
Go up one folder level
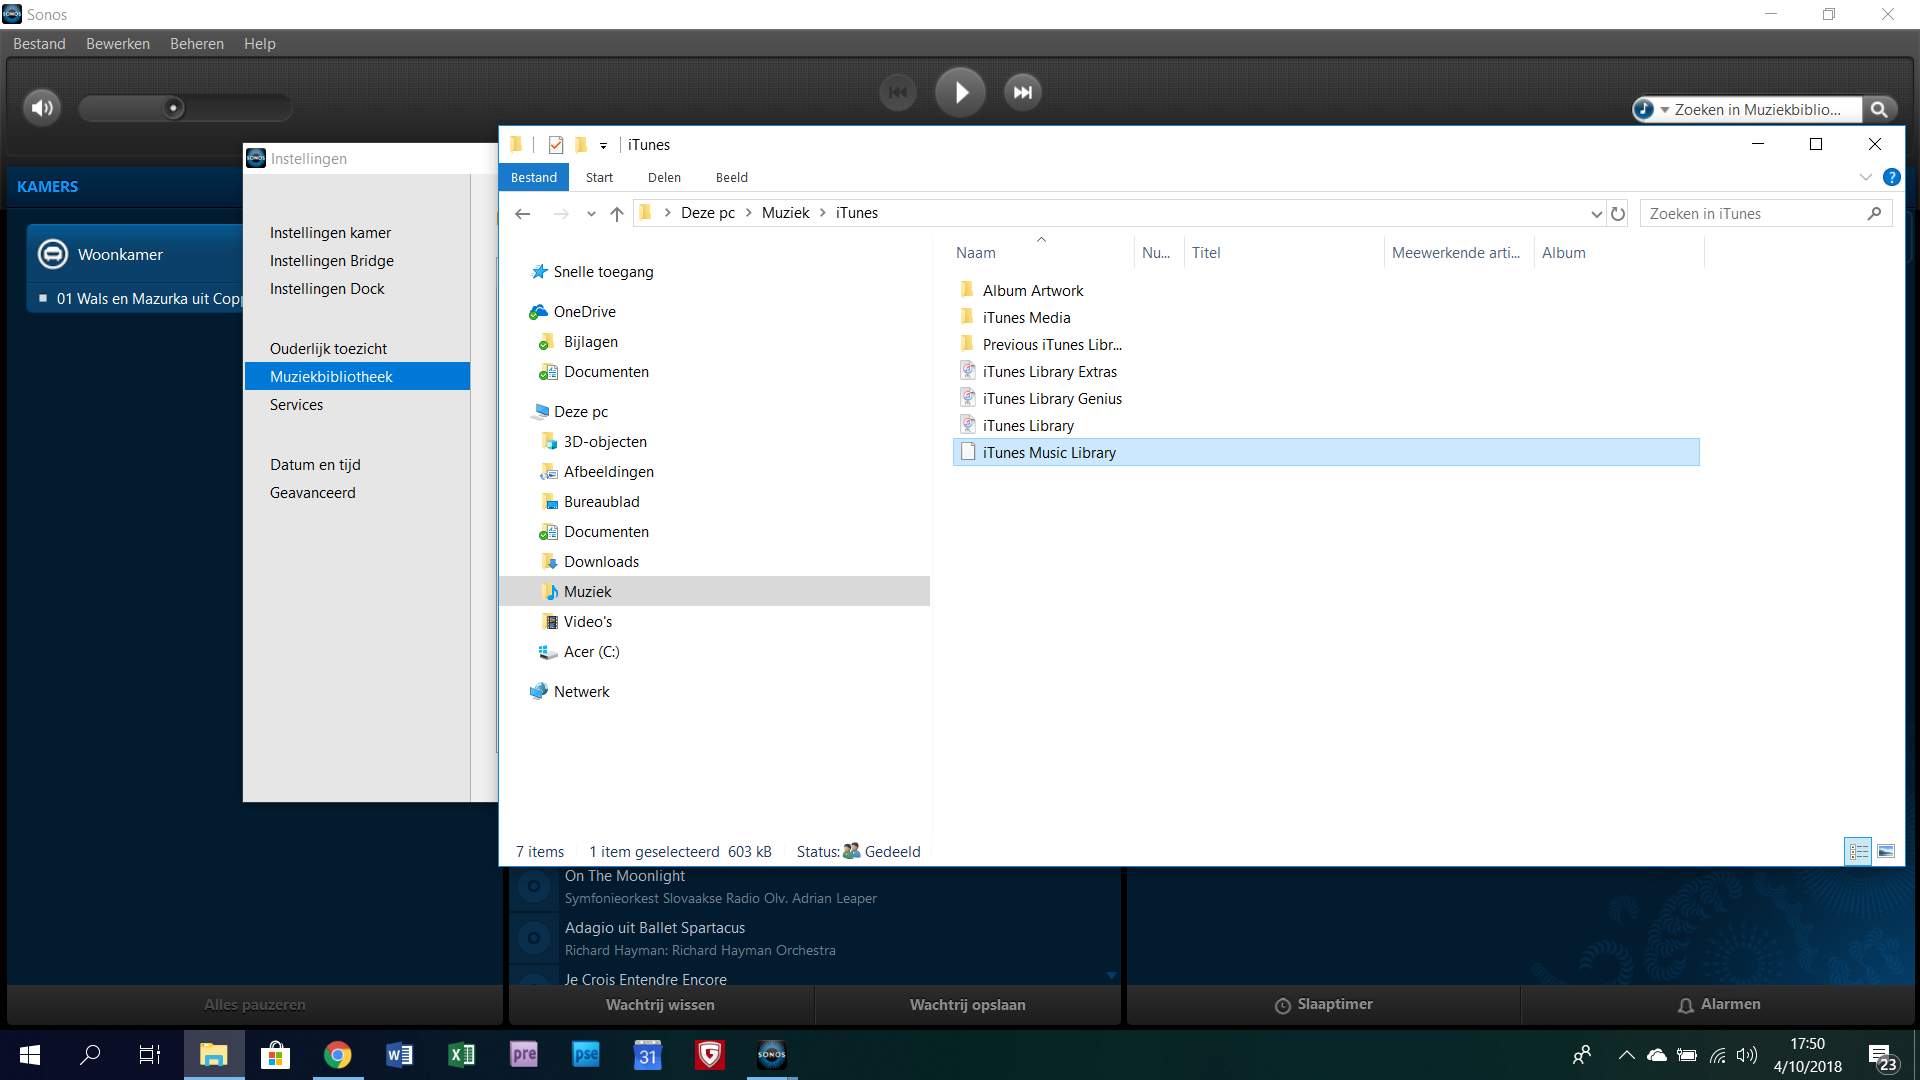point(617,214)
